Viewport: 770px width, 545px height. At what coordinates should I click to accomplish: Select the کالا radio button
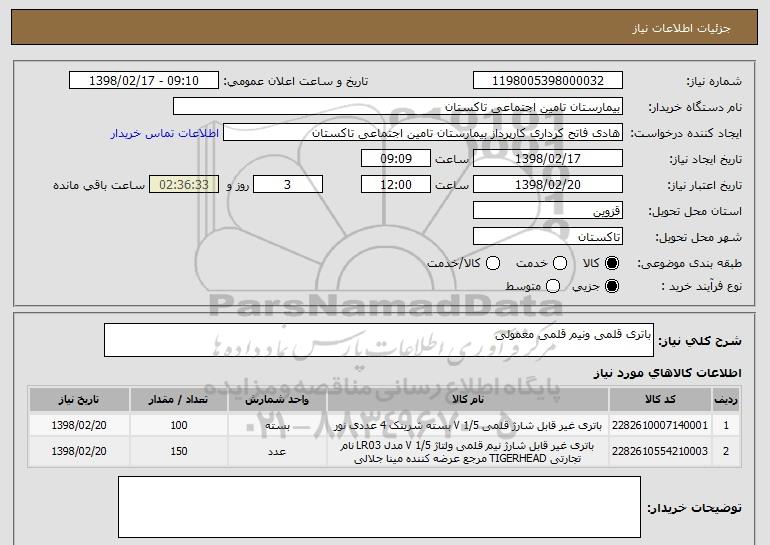[x=611, y=263]
